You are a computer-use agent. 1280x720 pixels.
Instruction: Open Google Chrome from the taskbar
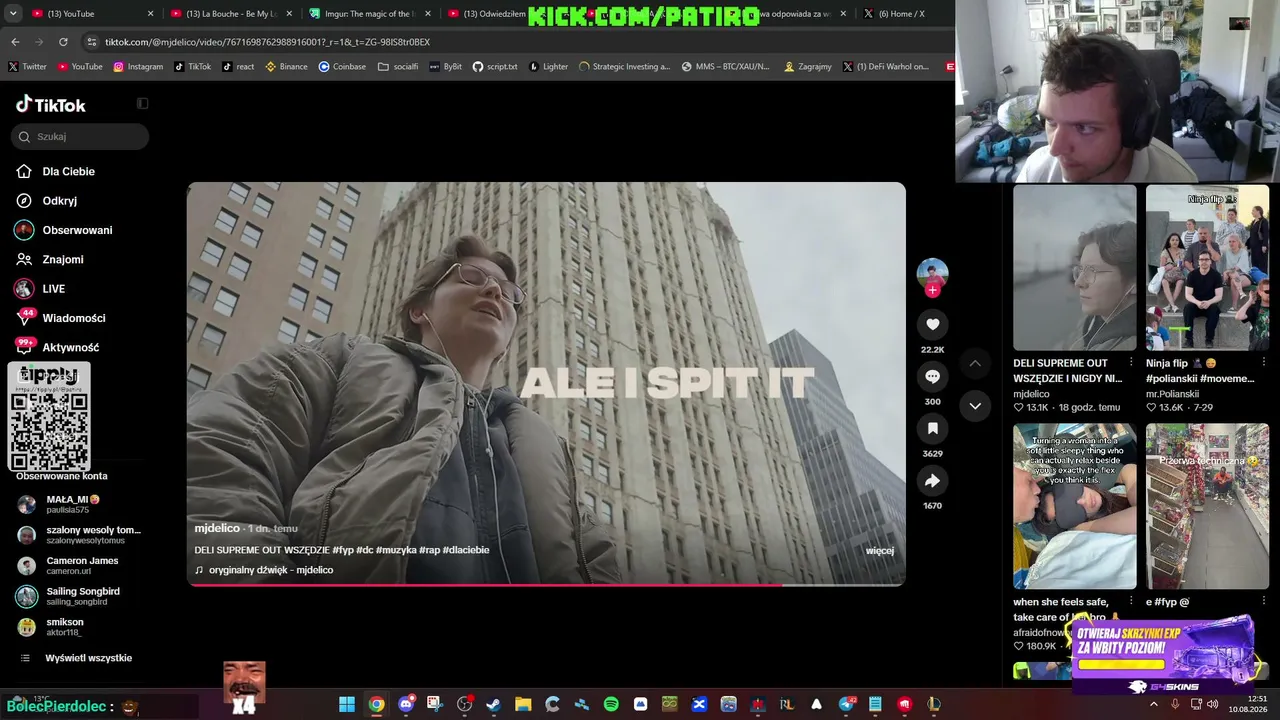click(376, 704)
